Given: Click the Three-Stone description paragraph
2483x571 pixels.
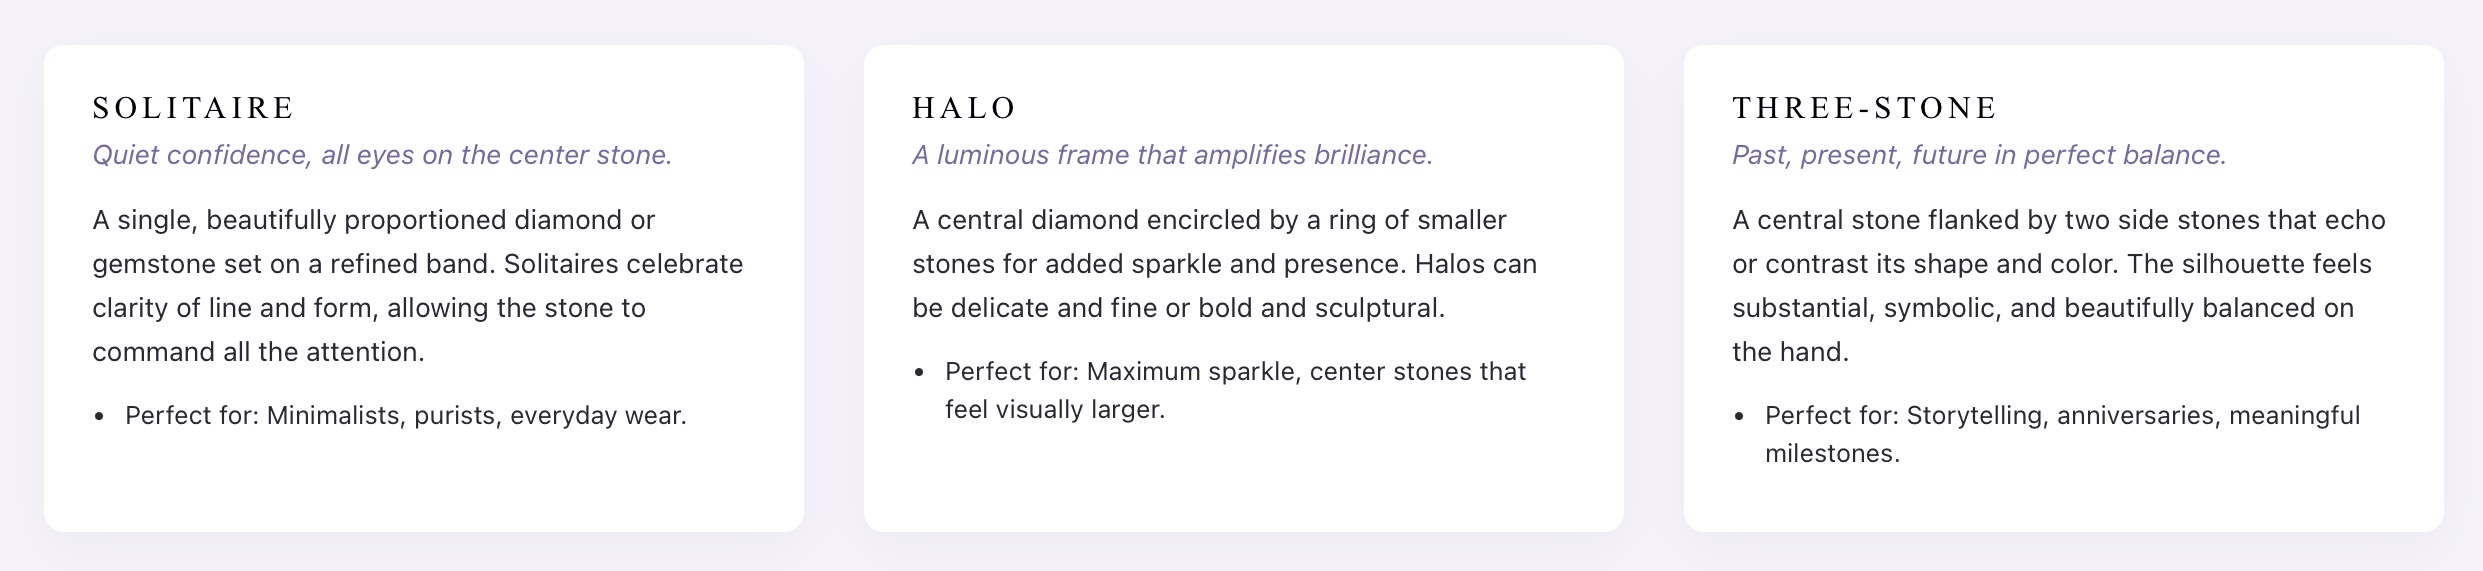Looking at the screenshot, I should [2059, 286].
